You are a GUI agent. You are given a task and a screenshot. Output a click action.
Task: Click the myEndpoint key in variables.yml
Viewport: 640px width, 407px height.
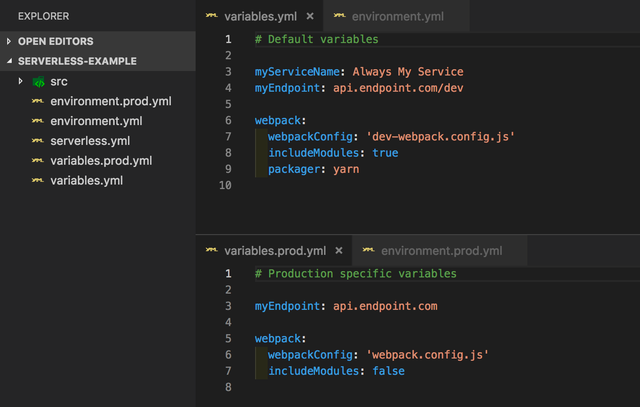click(x=287, y=88)
